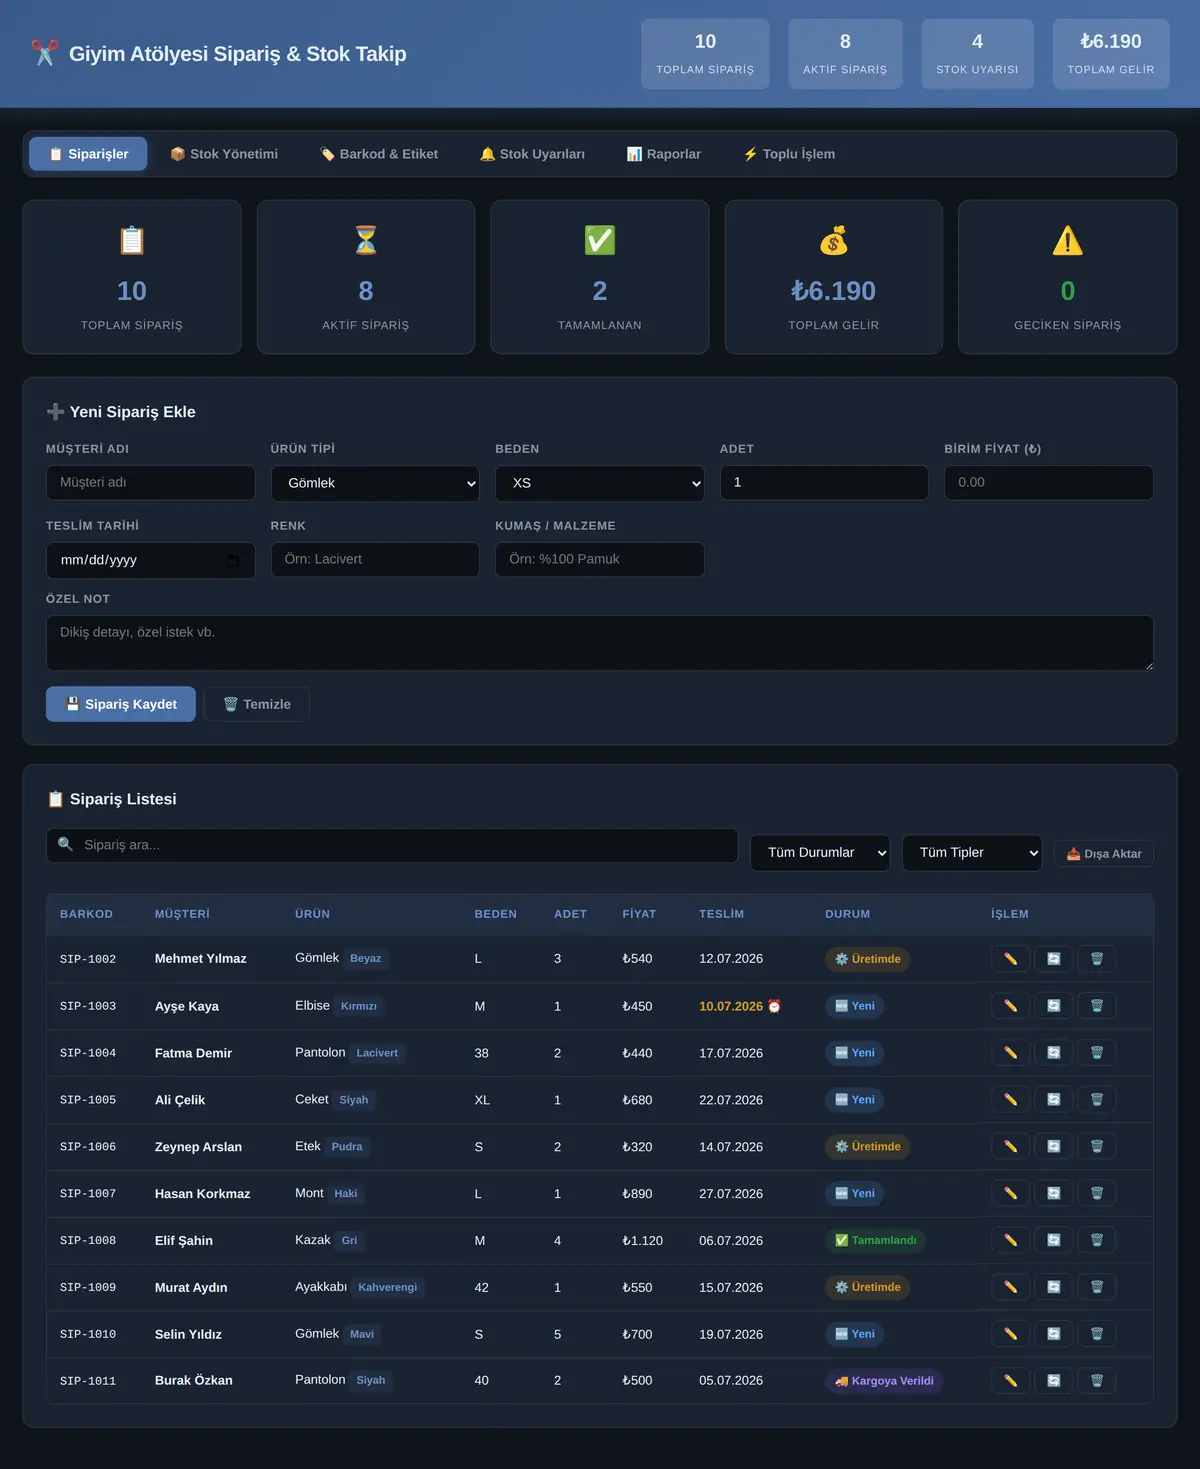Open the Barkod & Etiket tab

pyautogui.click(x=379, y=154)
